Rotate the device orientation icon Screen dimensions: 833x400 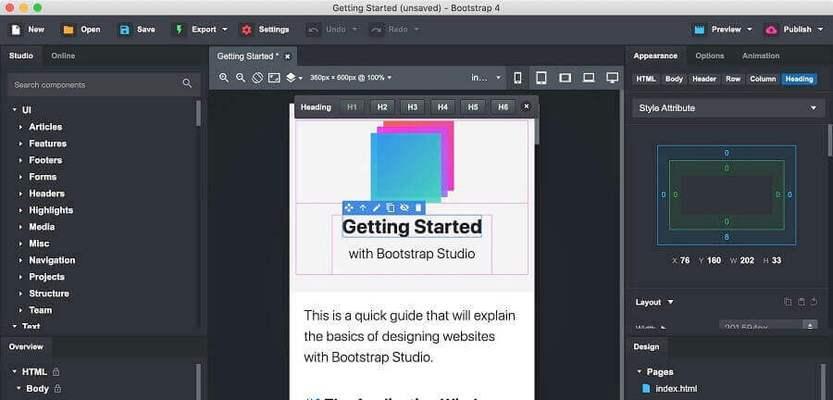257,78
